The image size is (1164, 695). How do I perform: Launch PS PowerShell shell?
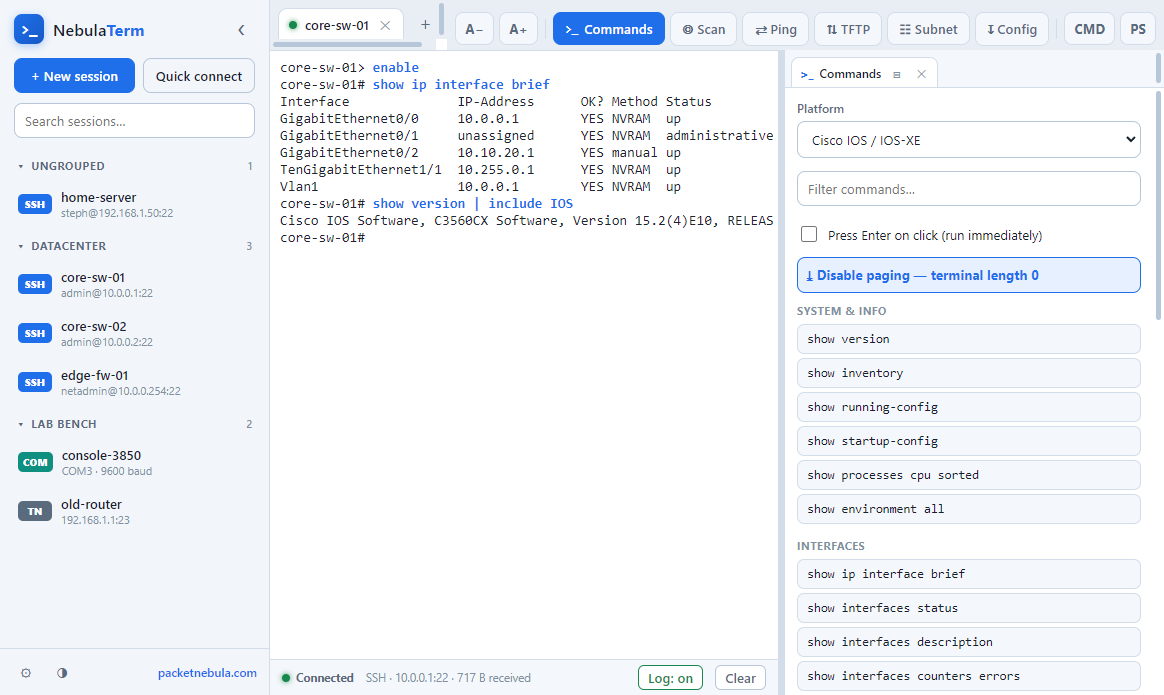coord(1138,29)
